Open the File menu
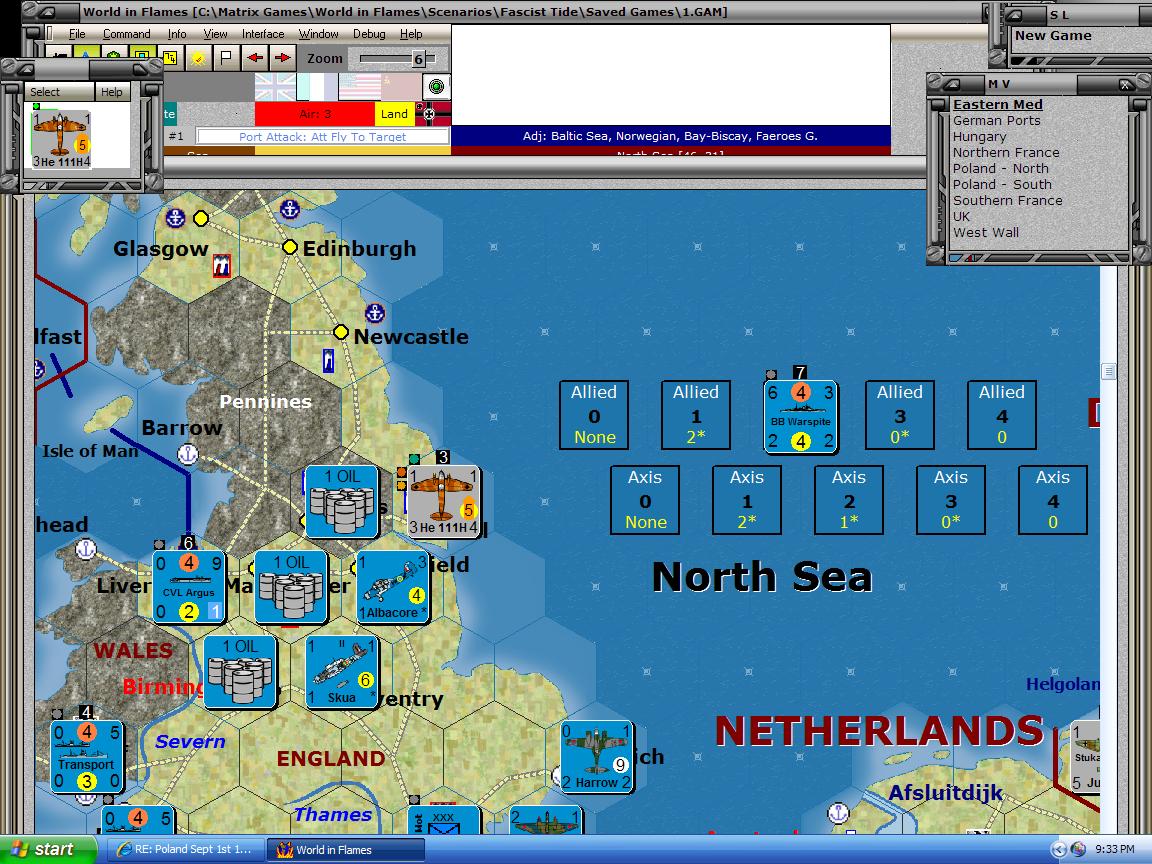The image size is (1152, 864). [76, 34]
